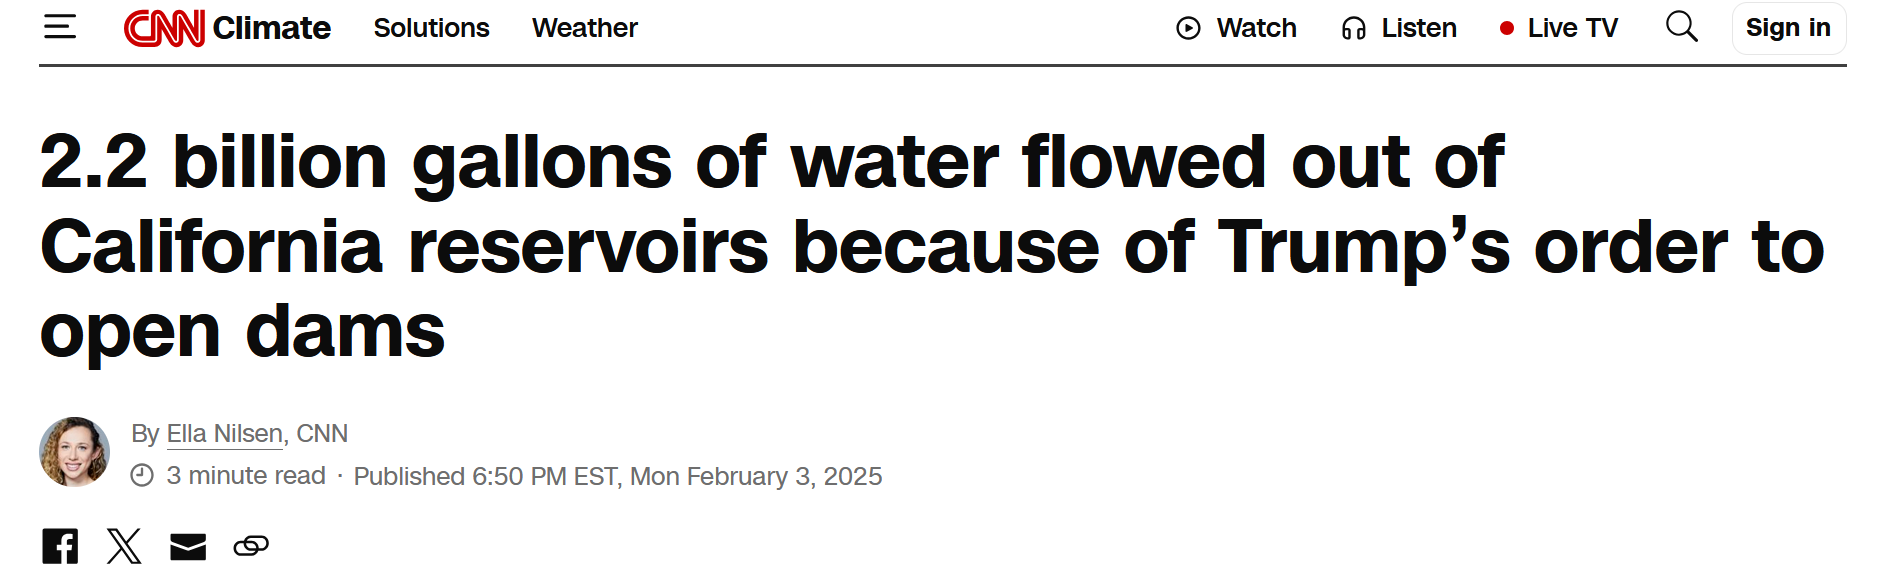Click the Sign in button
1888x573 pixels.
1789,28
